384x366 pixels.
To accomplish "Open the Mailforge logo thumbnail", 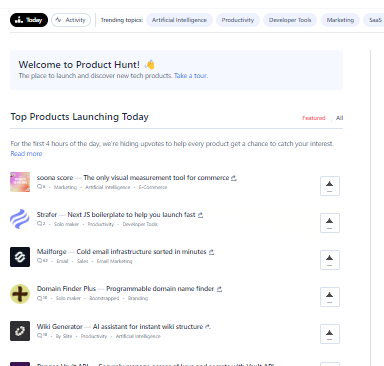I will pyautogui.click(x=20, y=257).
